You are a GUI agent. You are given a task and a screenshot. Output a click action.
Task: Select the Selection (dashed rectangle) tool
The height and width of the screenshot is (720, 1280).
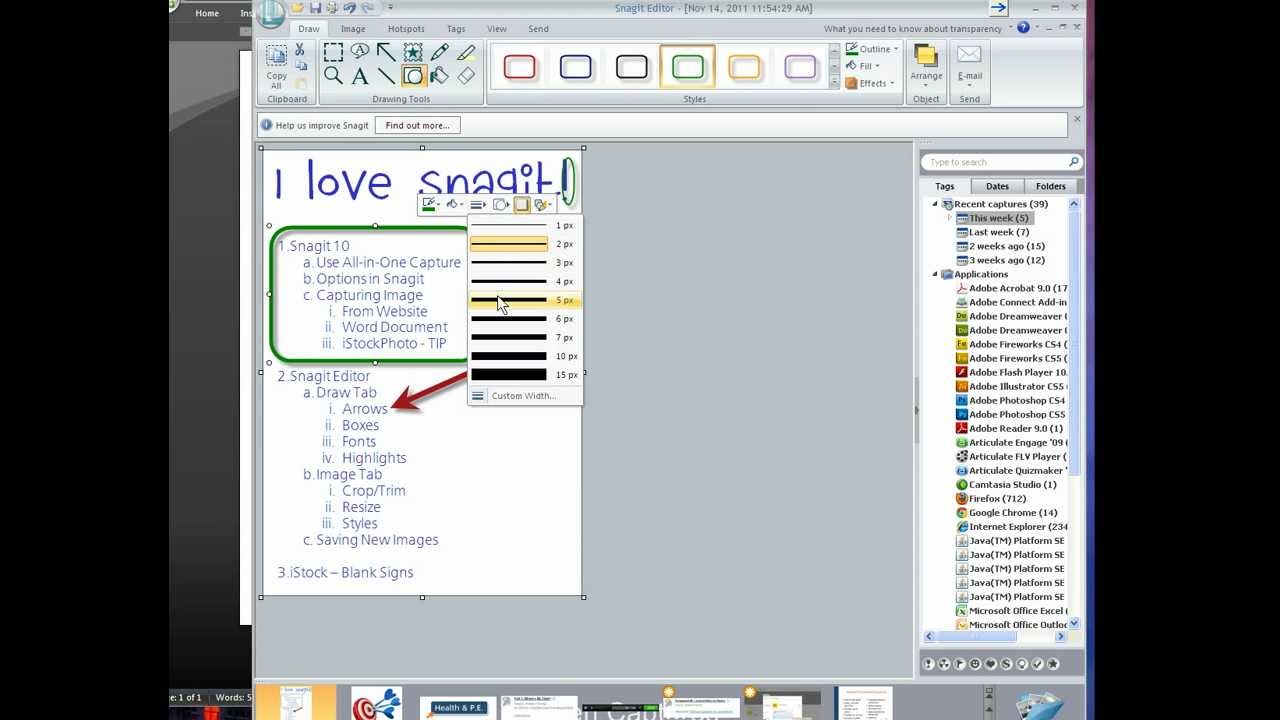click(333, 53)
